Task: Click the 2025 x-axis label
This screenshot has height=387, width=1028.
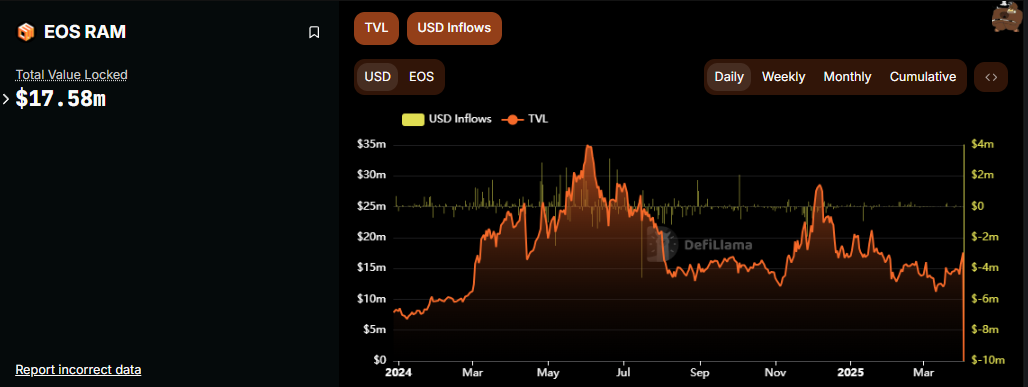Action: pyautogui.click(x=850, y=372)
